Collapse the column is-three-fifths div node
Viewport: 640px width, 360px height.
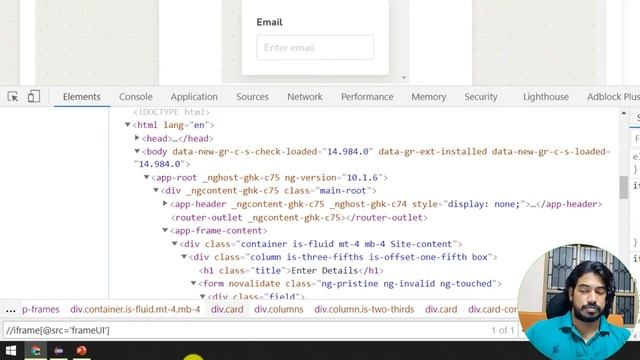184,257
